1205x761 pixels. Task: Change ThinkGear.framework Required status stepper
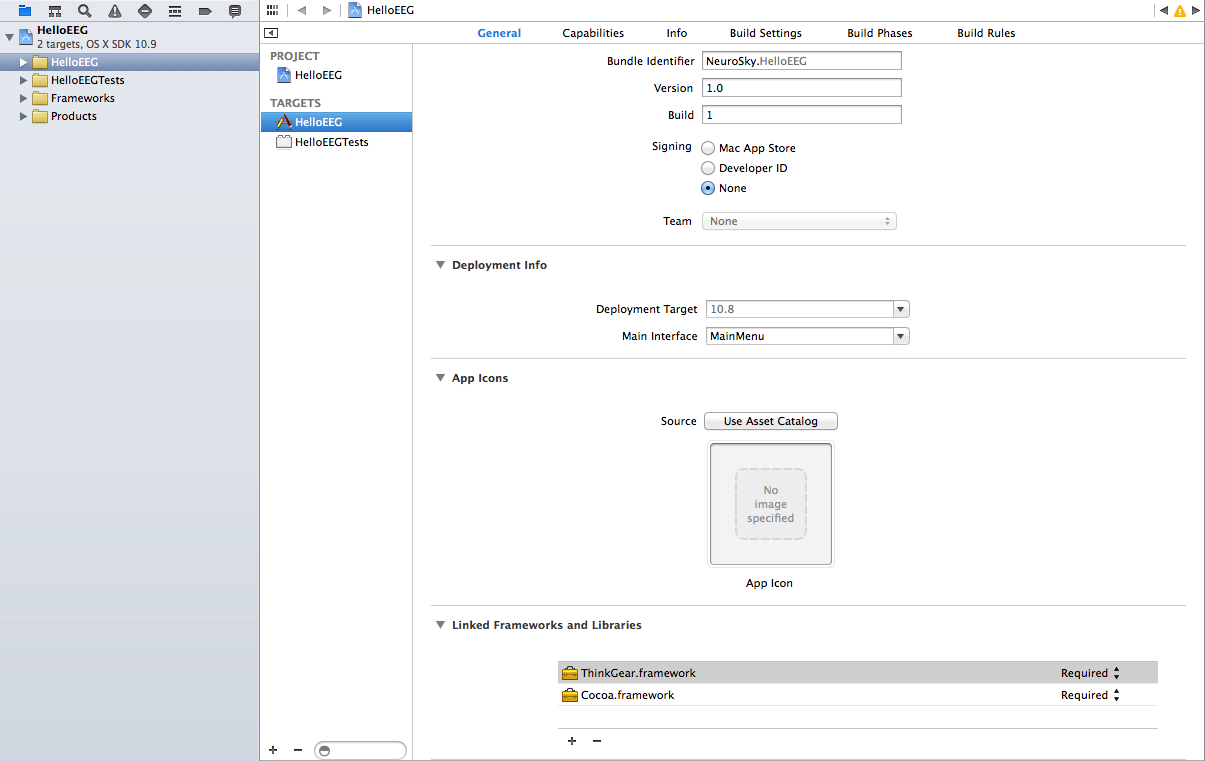(x=1116, y=673)
